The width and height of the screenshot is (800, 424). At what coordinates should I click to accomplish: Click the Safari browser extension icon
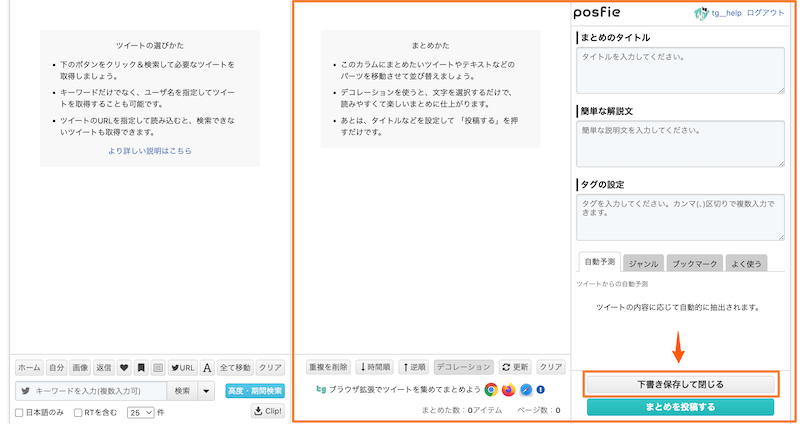tap(525, 389)
